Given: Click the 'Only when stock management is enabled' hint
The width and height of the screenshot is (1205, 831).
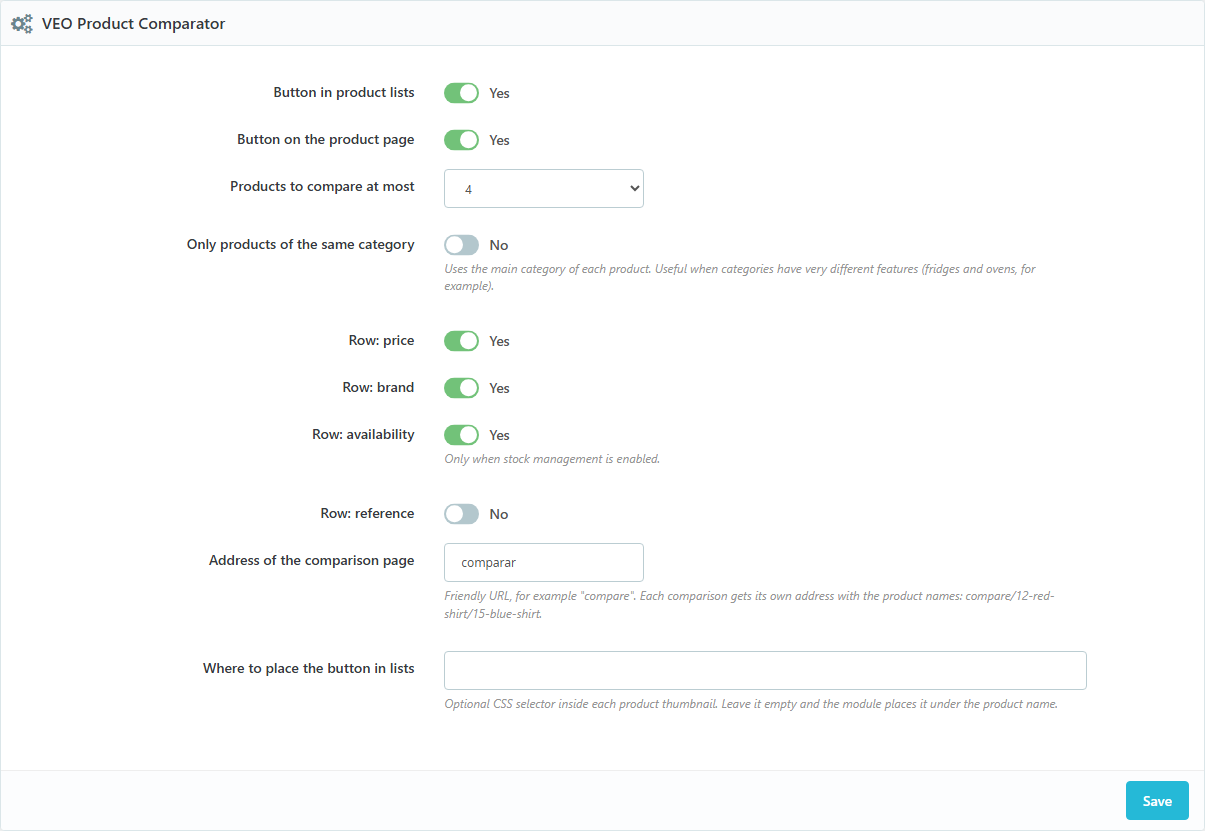Looking at the screenshot, I should (552, 460).
